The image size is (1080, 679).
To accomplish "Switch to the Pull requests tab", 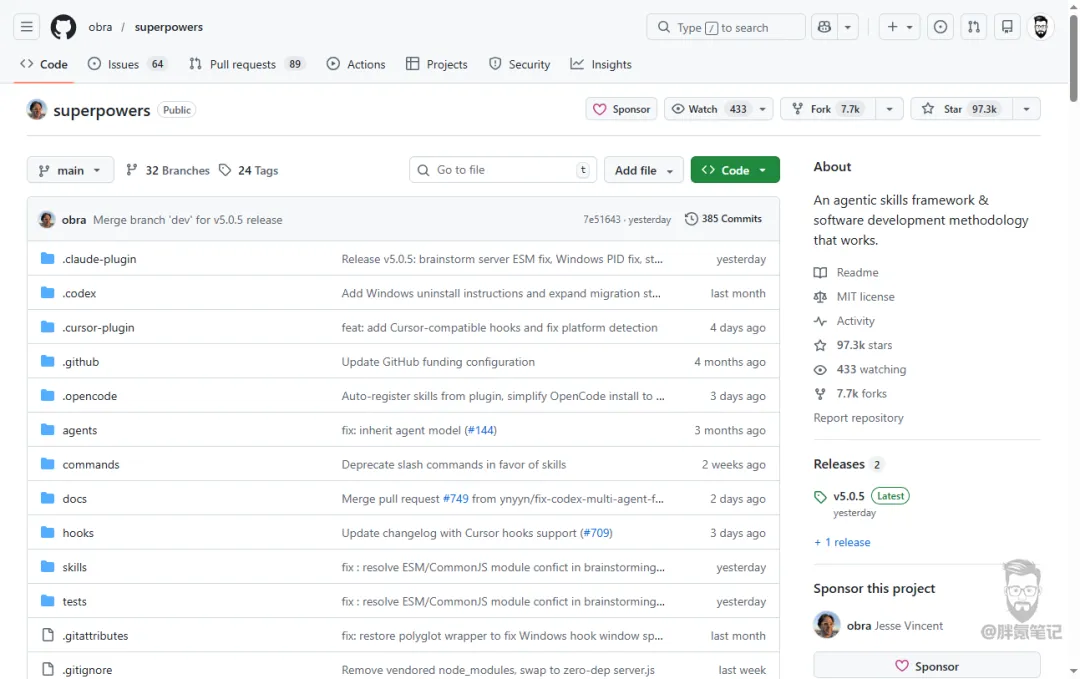I will [242, 64].
